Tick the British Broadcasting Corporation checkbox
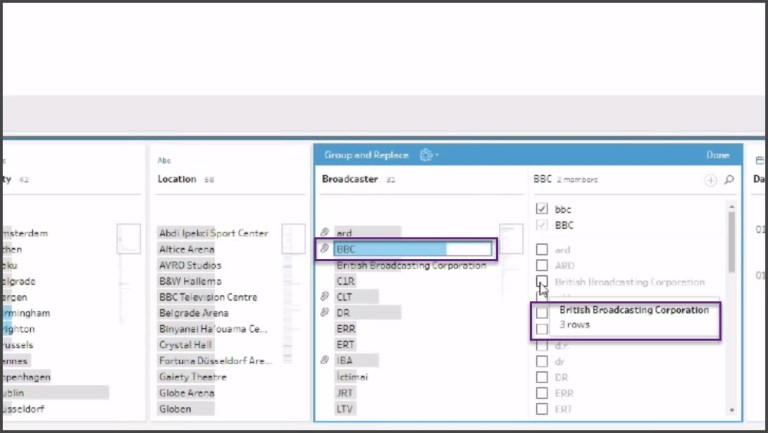This screenshot has height=433, width=768. pos(542,282)
